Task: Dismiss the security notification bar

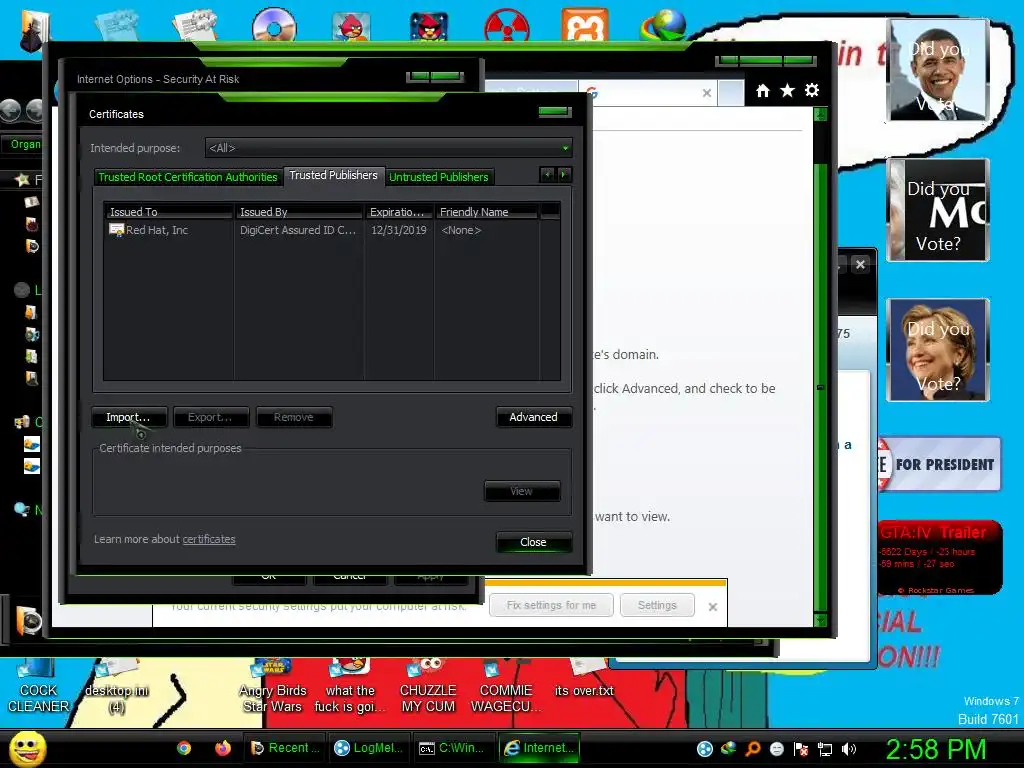Action: (x=713, y=607)
